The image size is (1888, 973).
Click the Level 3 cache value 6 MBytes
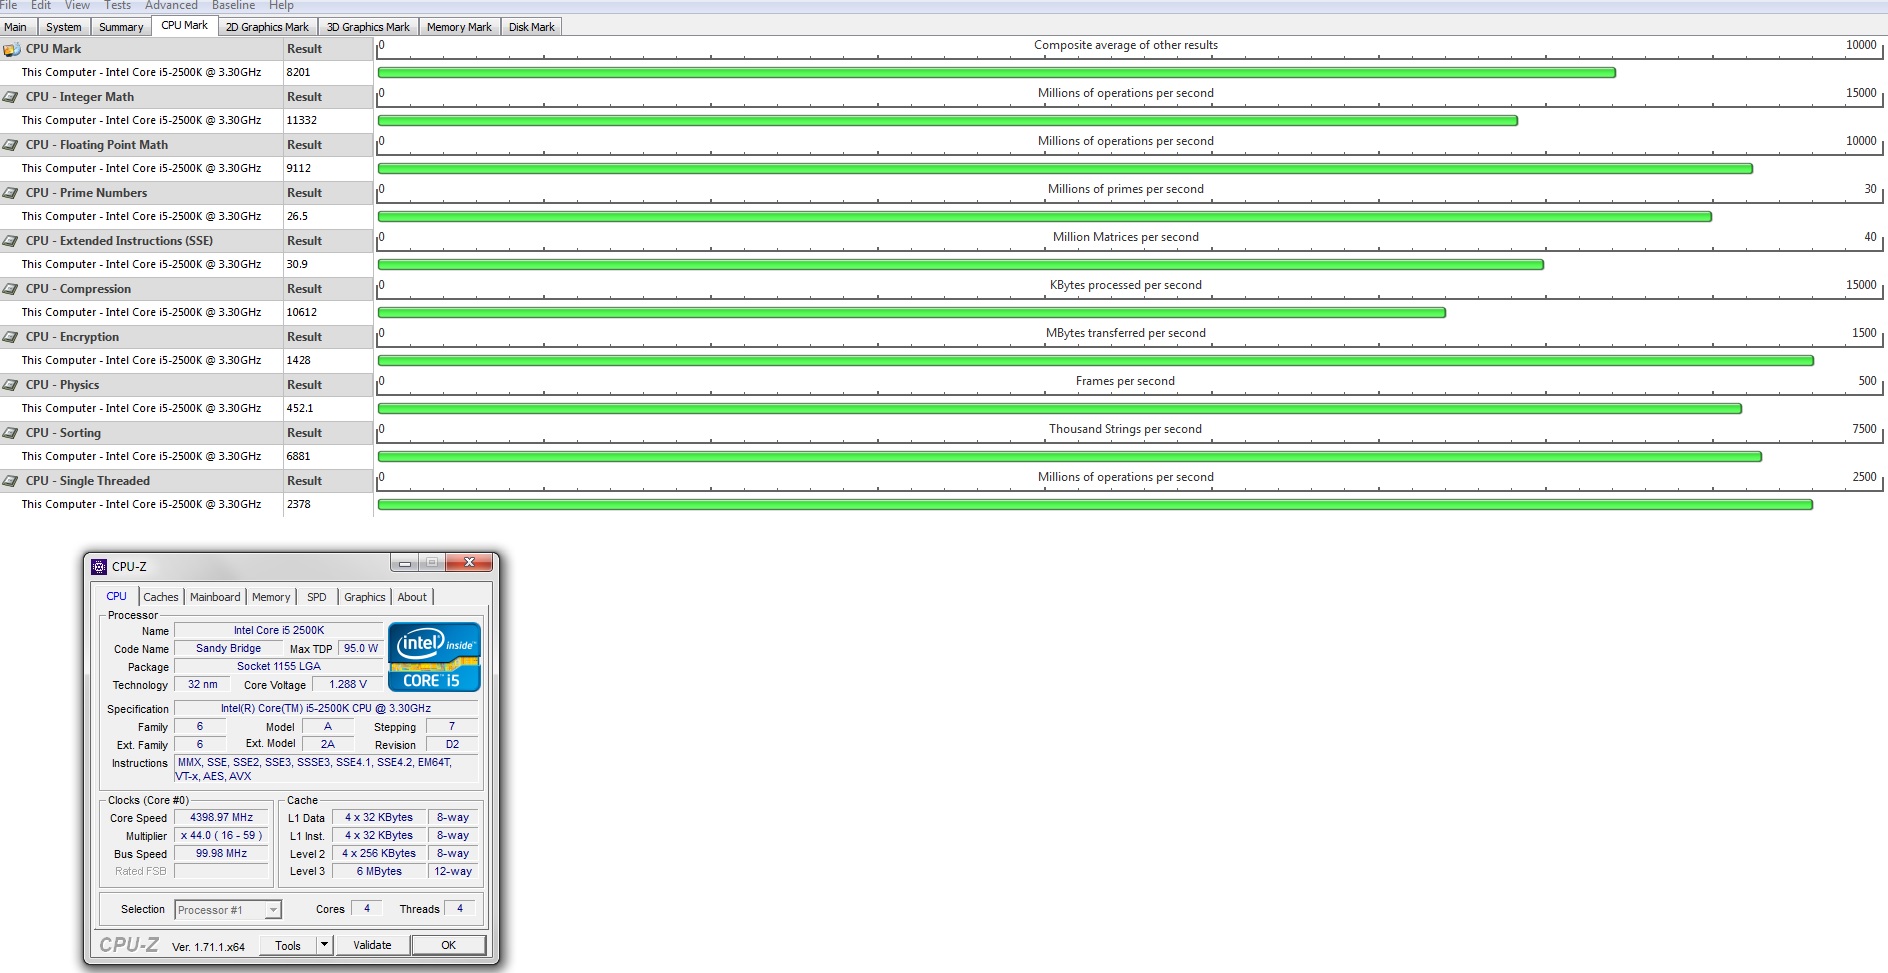pos(379,871)
